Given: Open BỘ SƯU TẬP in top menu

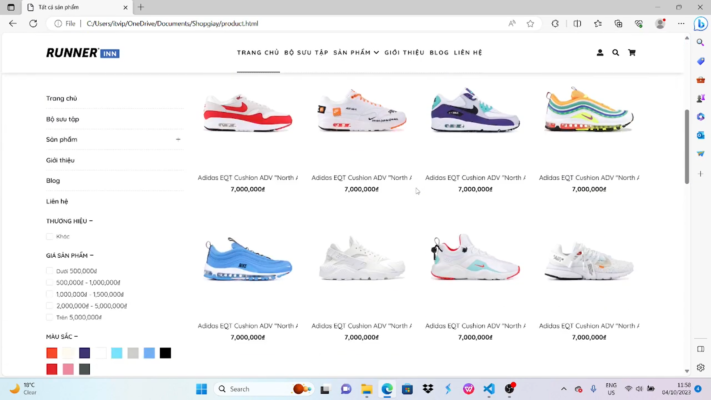Looking at the screenshot, I should 306,53.
